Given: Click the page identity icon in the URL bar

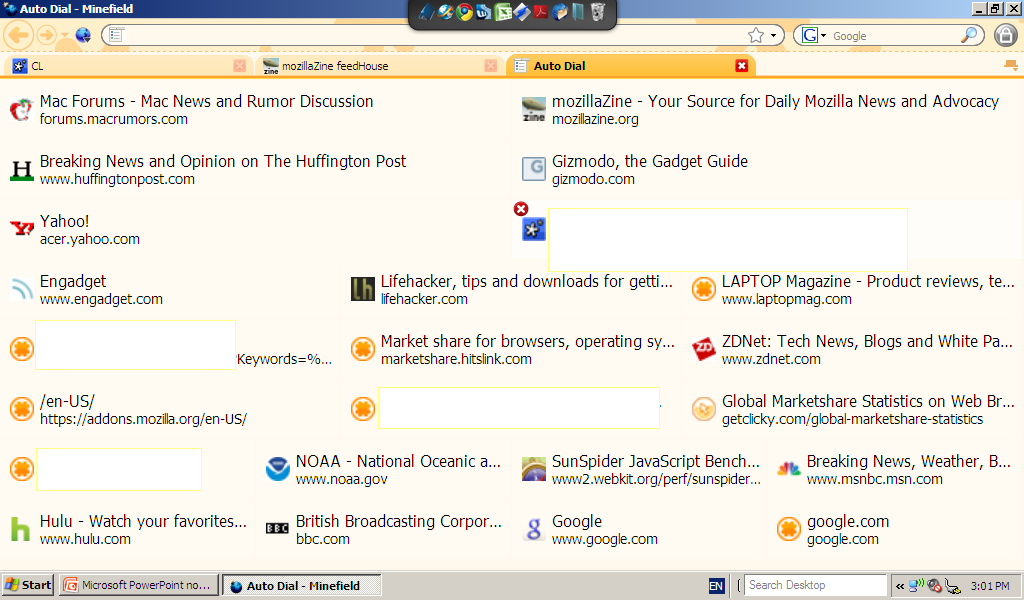Looking at the screenshot, I should (116, 35).
